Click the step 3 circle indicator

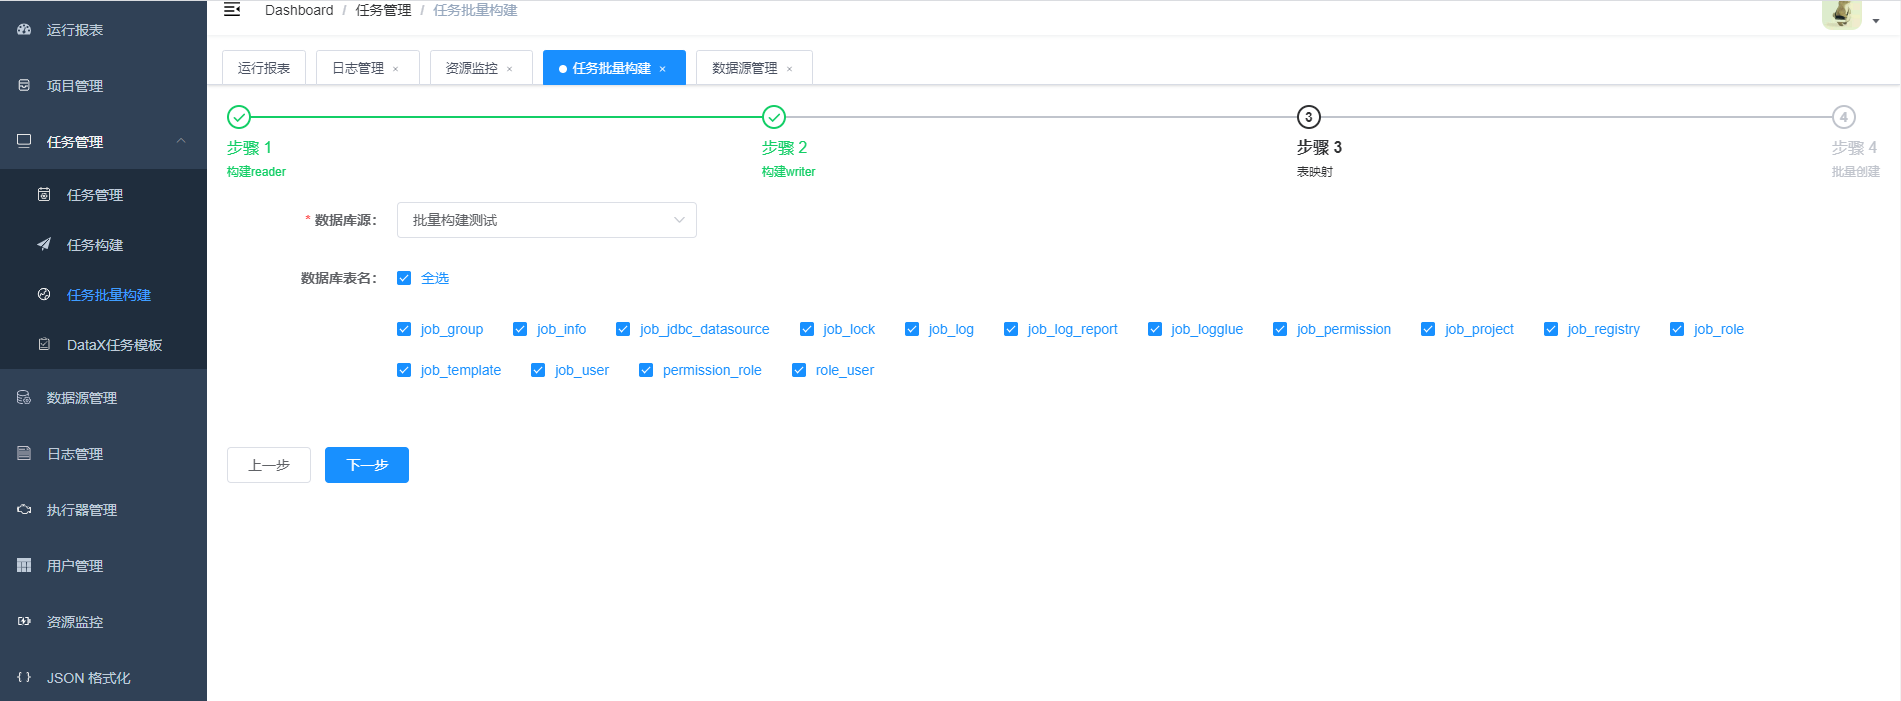[1309, 117]
